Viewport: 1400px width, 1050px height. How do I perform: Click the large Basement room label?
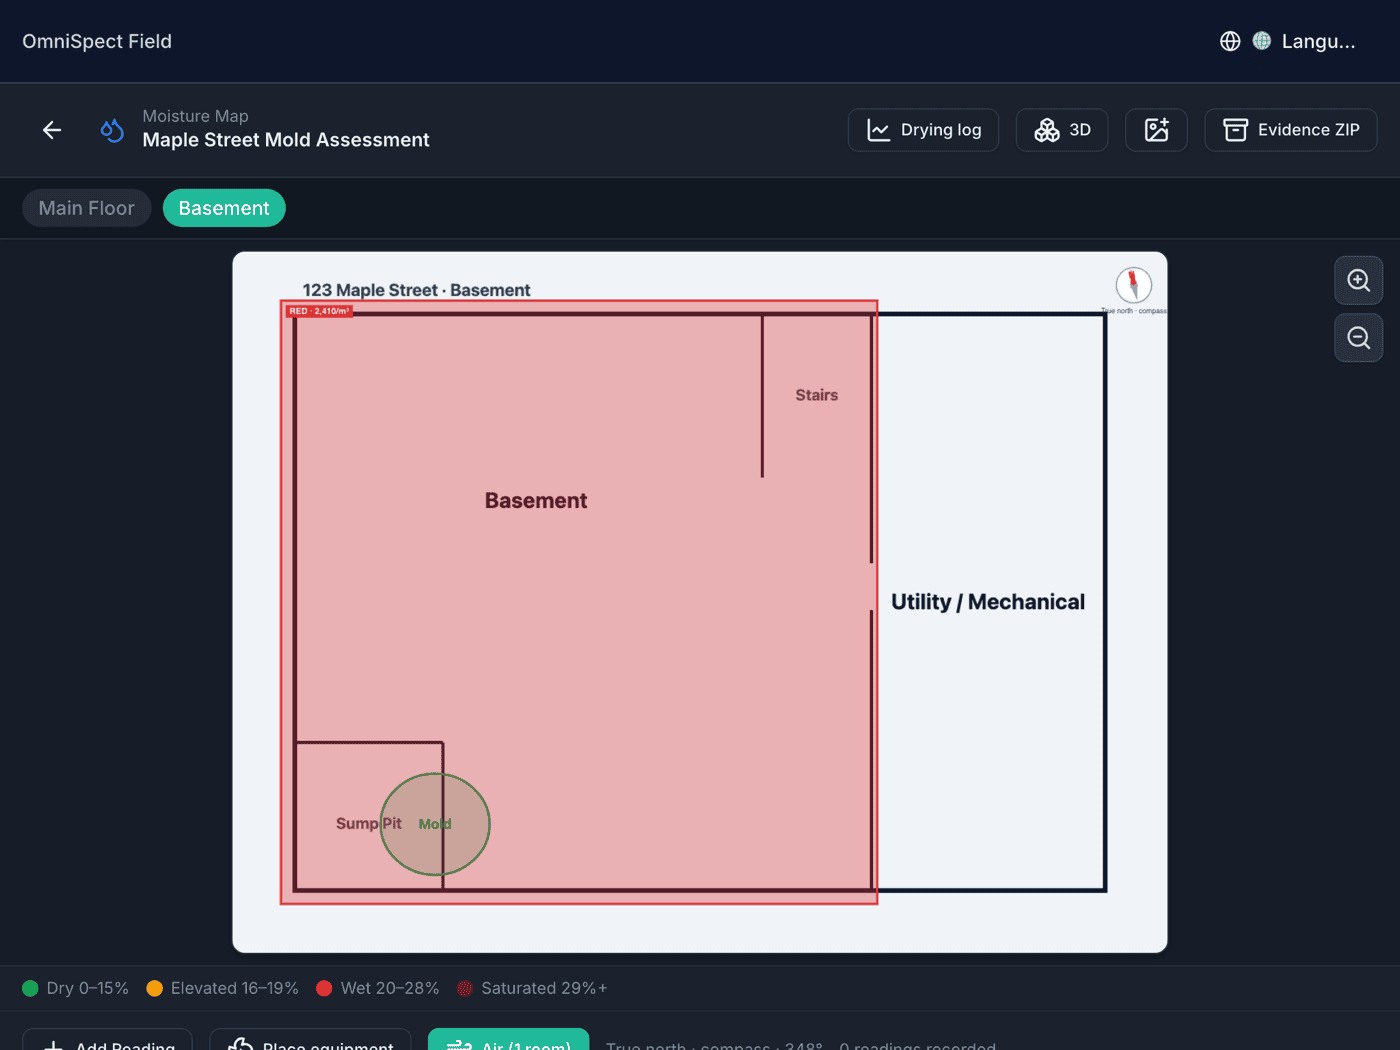click(536, 500)
